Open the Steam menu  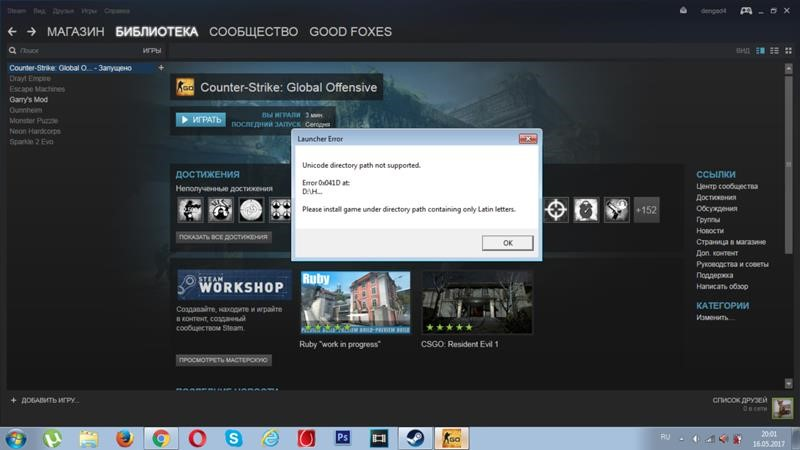coord(16,11)
